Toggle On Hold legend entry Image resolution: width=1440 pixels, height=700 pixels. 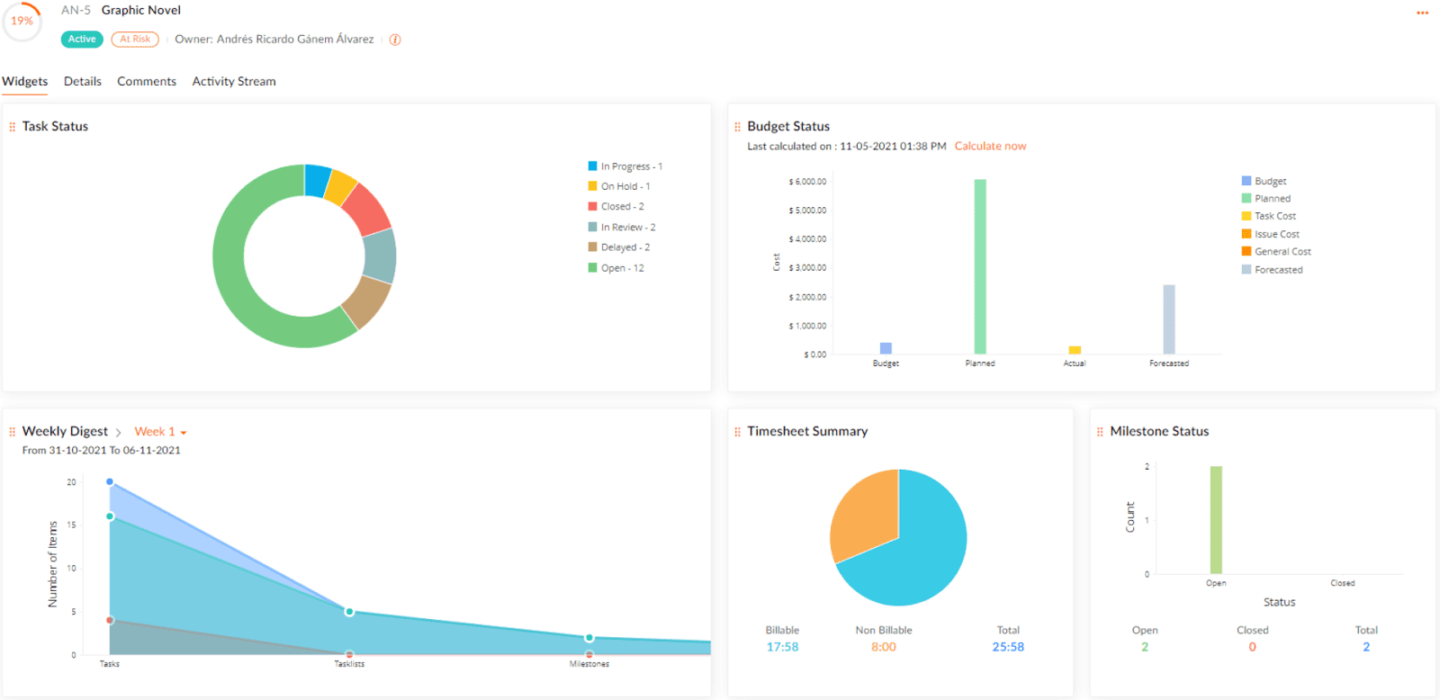[x=619, y=186]
